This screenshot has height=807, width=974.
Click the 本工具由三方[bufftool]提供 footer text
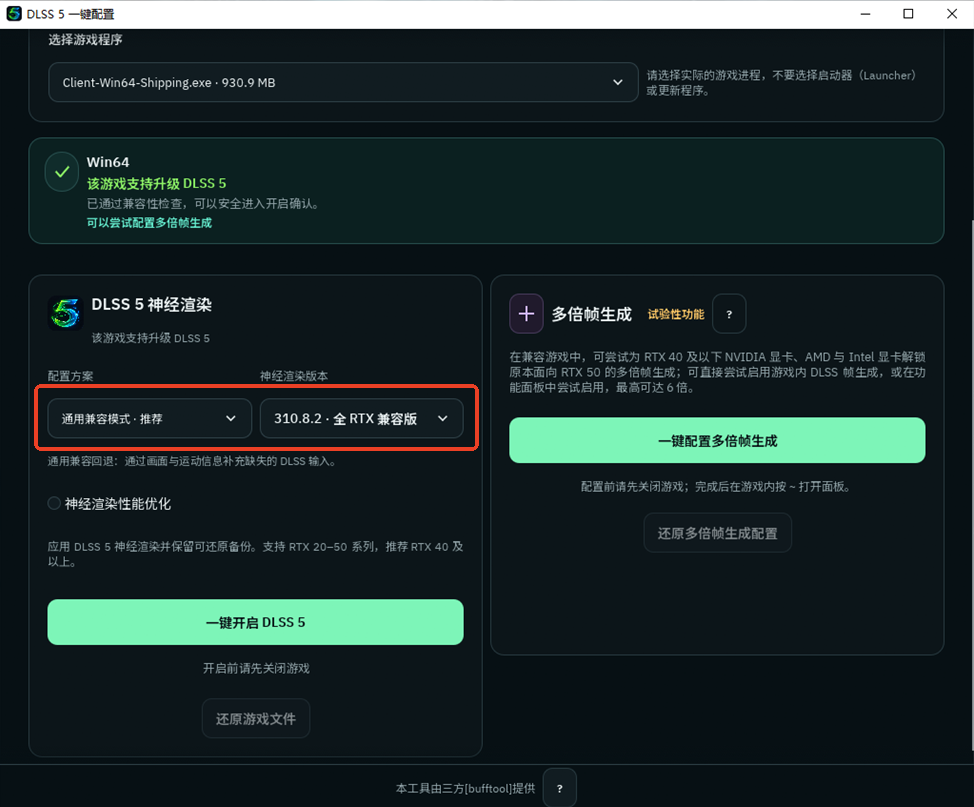click(x=465, y=788)
